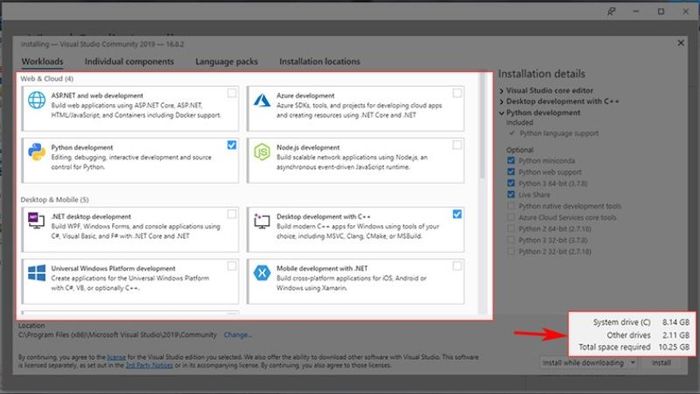Open the Installation locations tab
The height and width of the screenshot is (394, 700).
tap(320, 62)
